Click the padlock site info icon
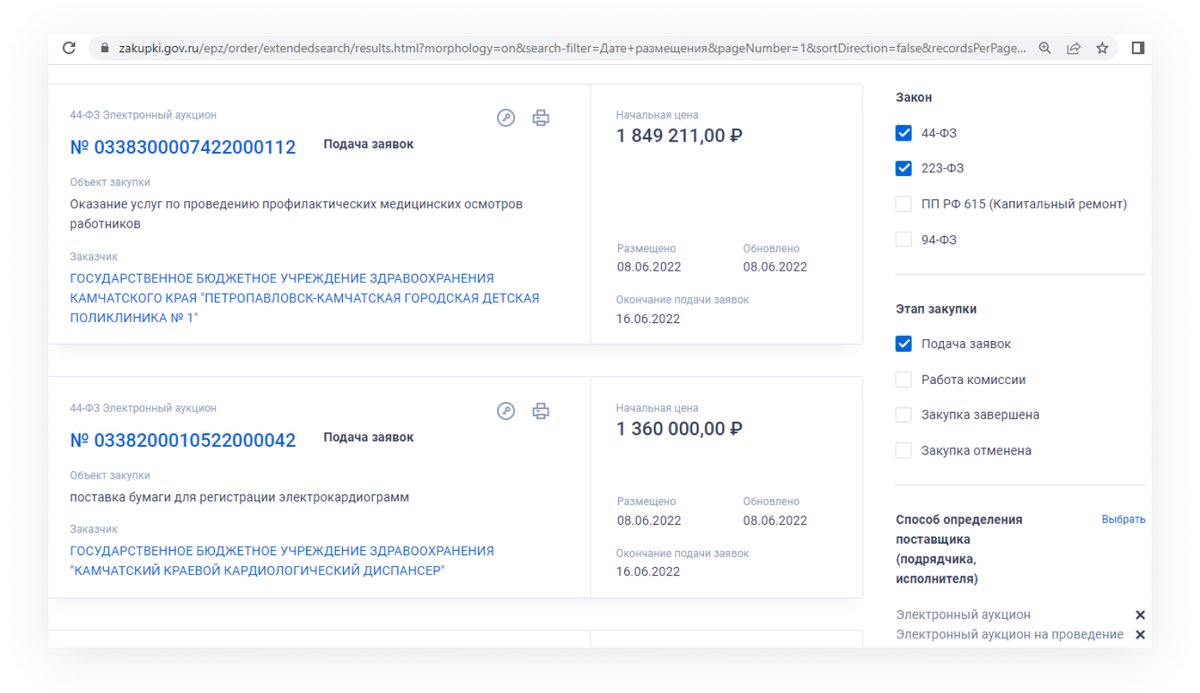 coord(104,48)
